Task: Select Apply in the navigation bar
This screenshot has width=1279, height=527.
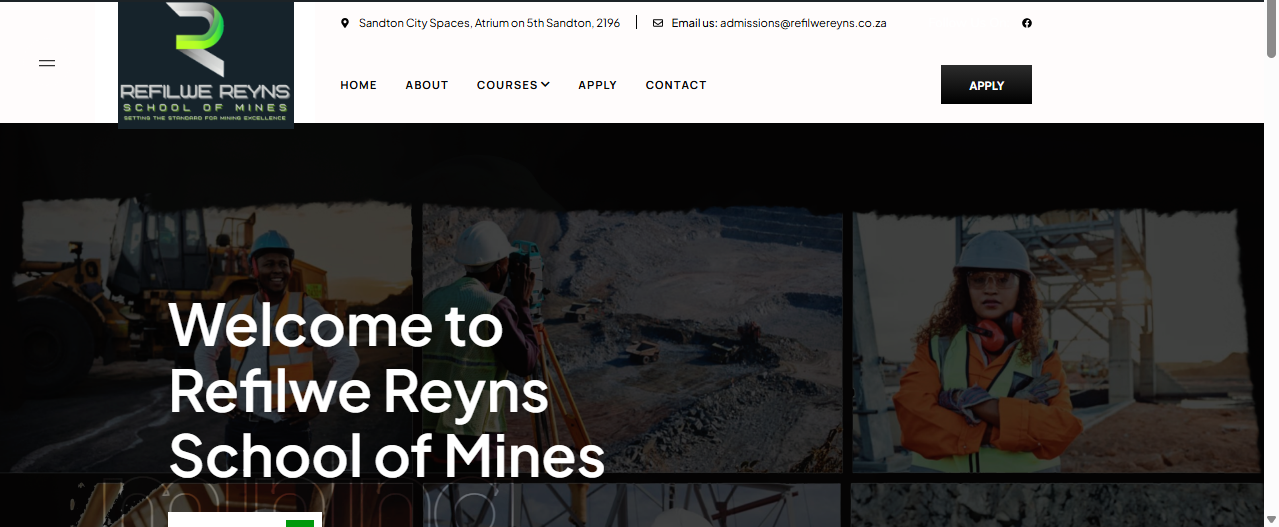Action: click(597, 85)
